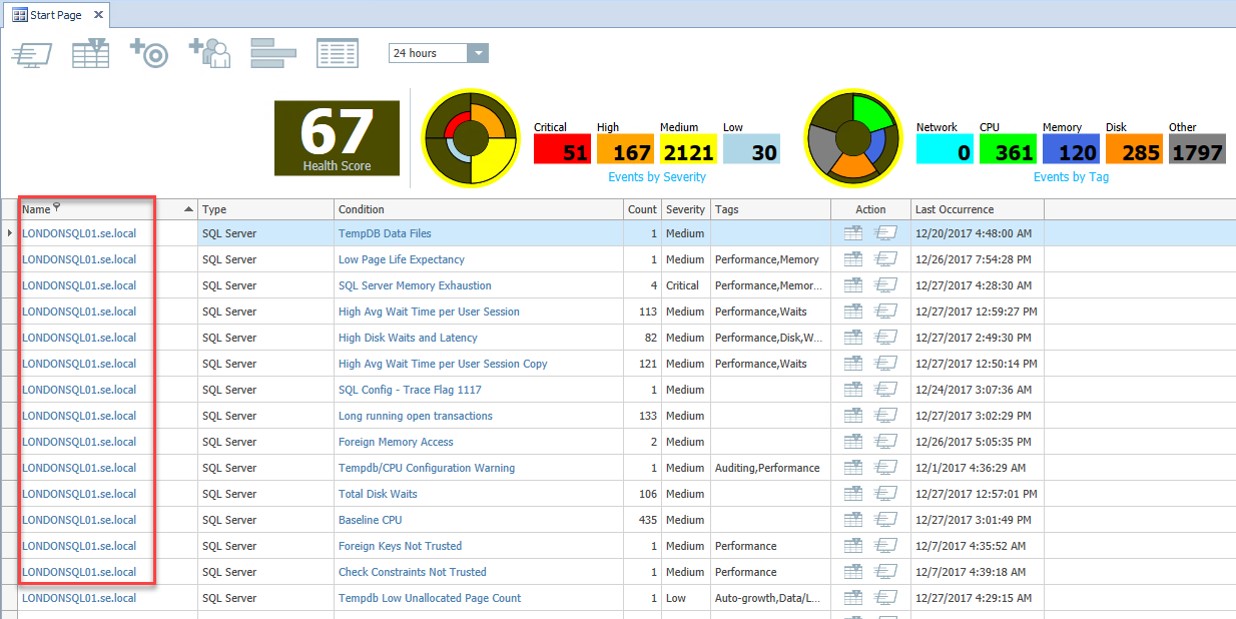Open Tempdb Low Unallocated Page Count link

(430, 598)
